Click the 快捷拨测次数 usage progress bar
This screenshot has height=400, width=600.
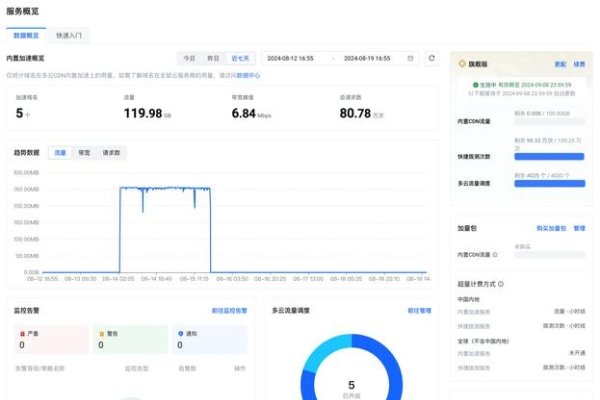click(549, 157)
